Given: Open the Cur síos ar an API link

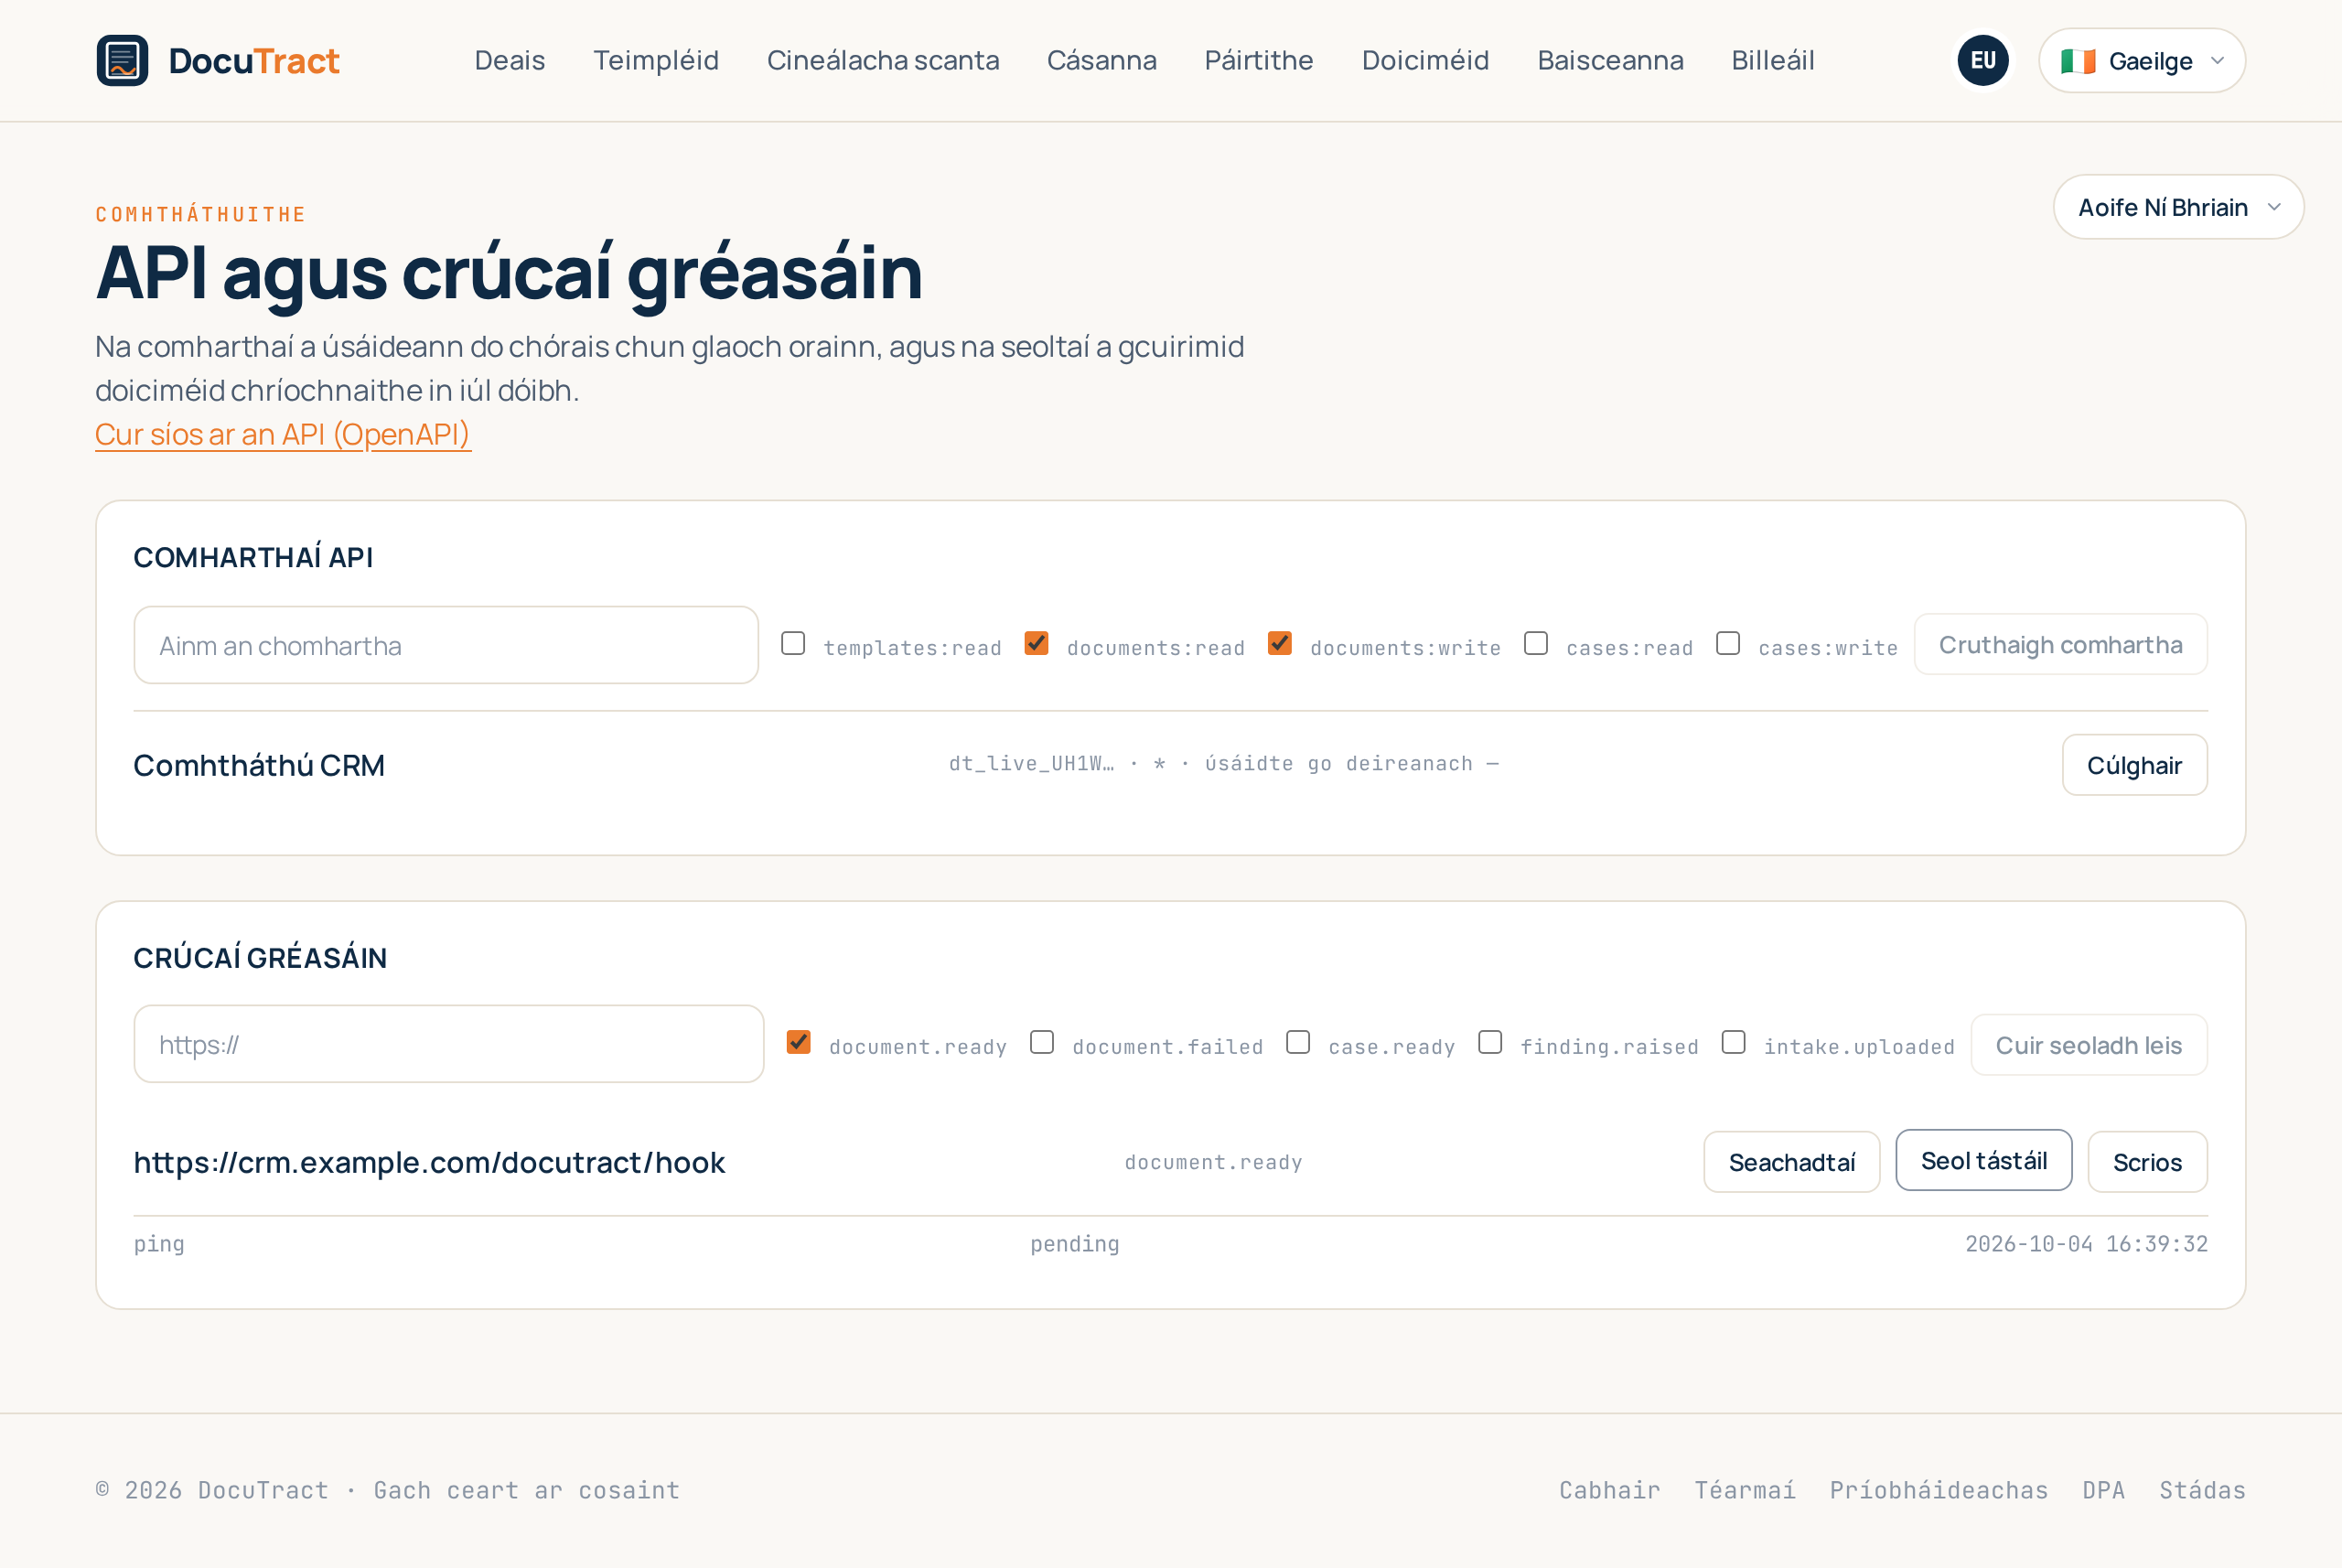Looking at the screenshot, I should 283,434.
